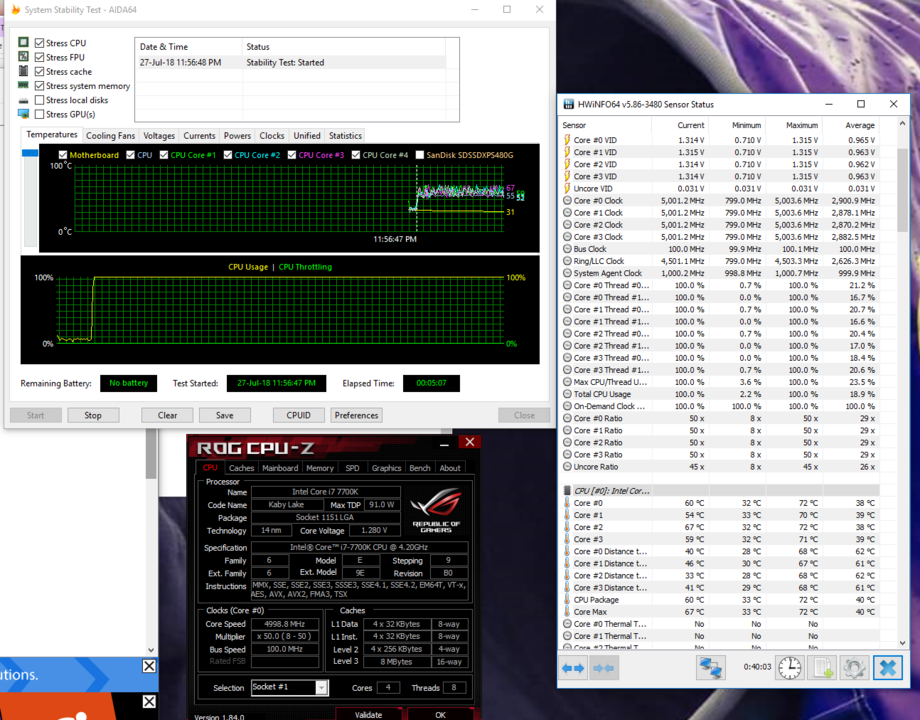Click the Republic of Gamers logo in CPU-Z

[x=436, y=509]
